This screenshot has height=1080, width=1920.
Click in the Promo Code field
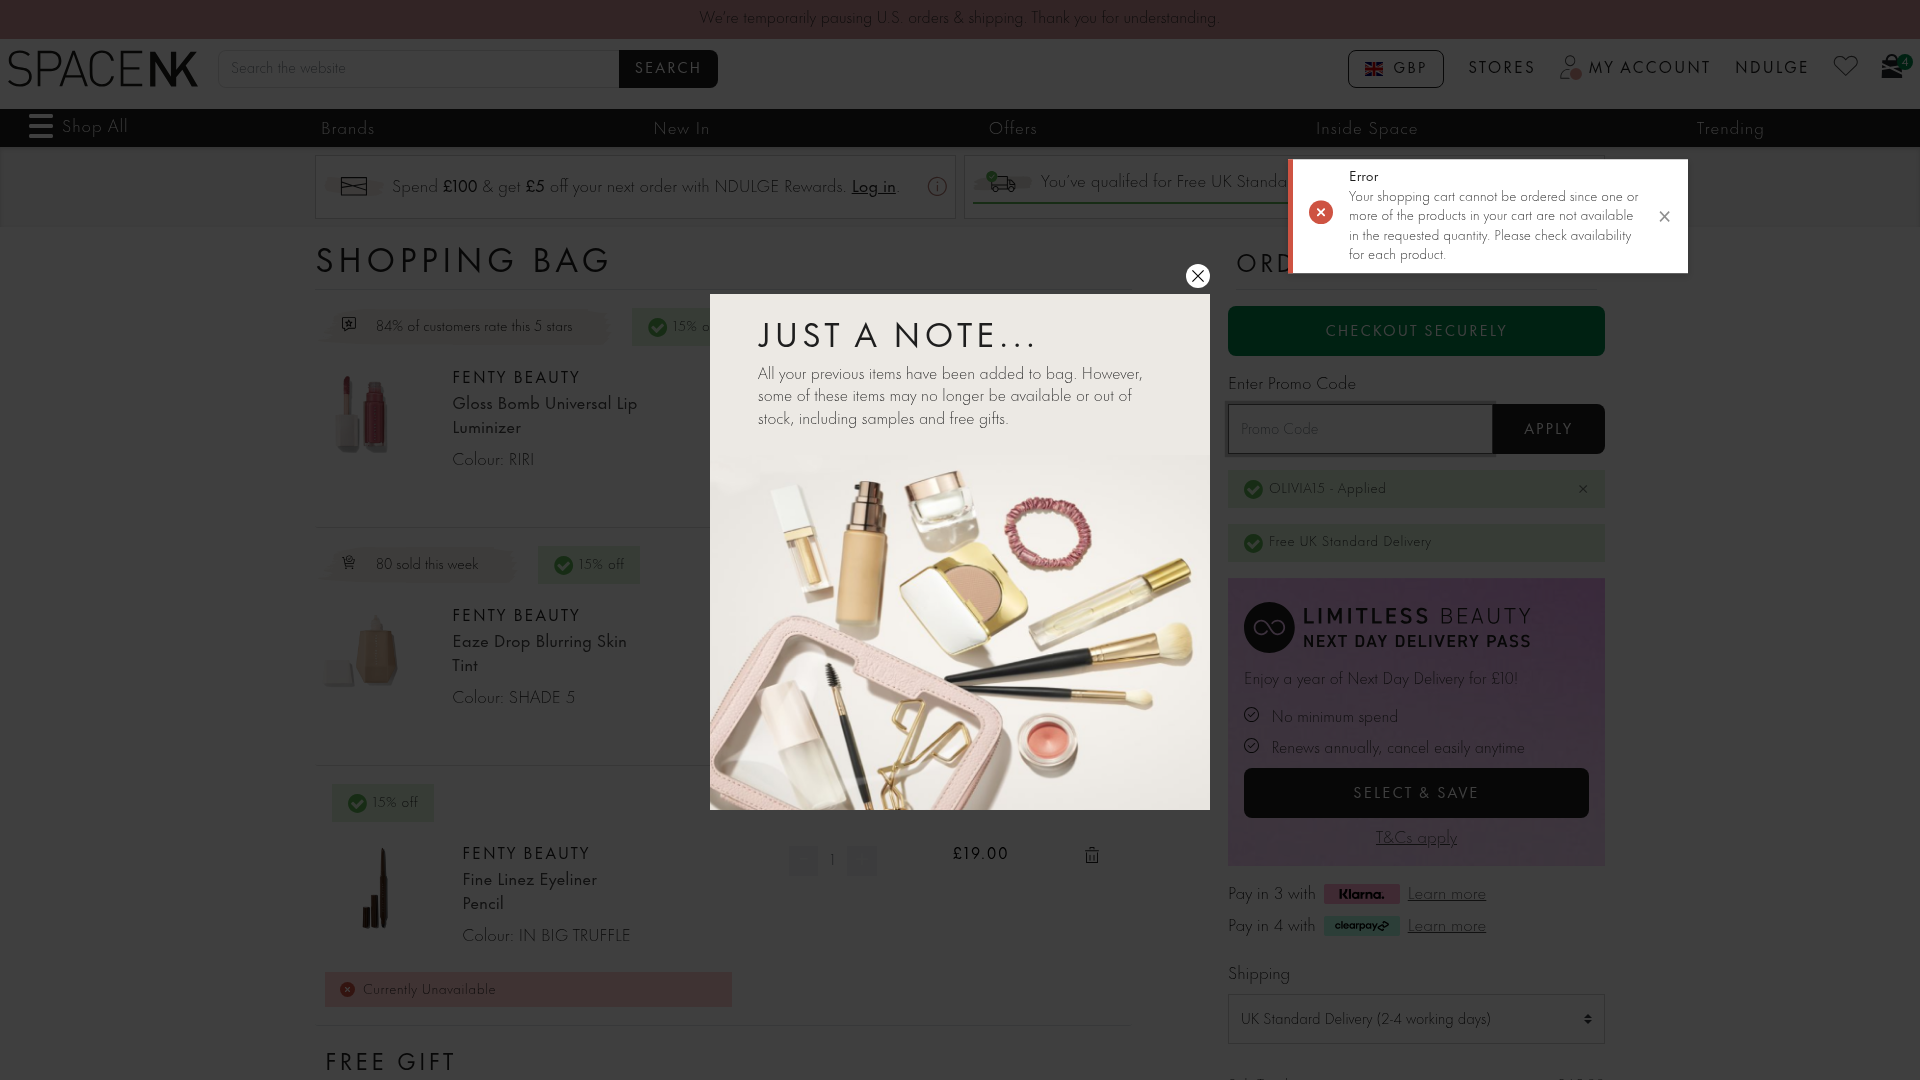[x=1359, y=429]
